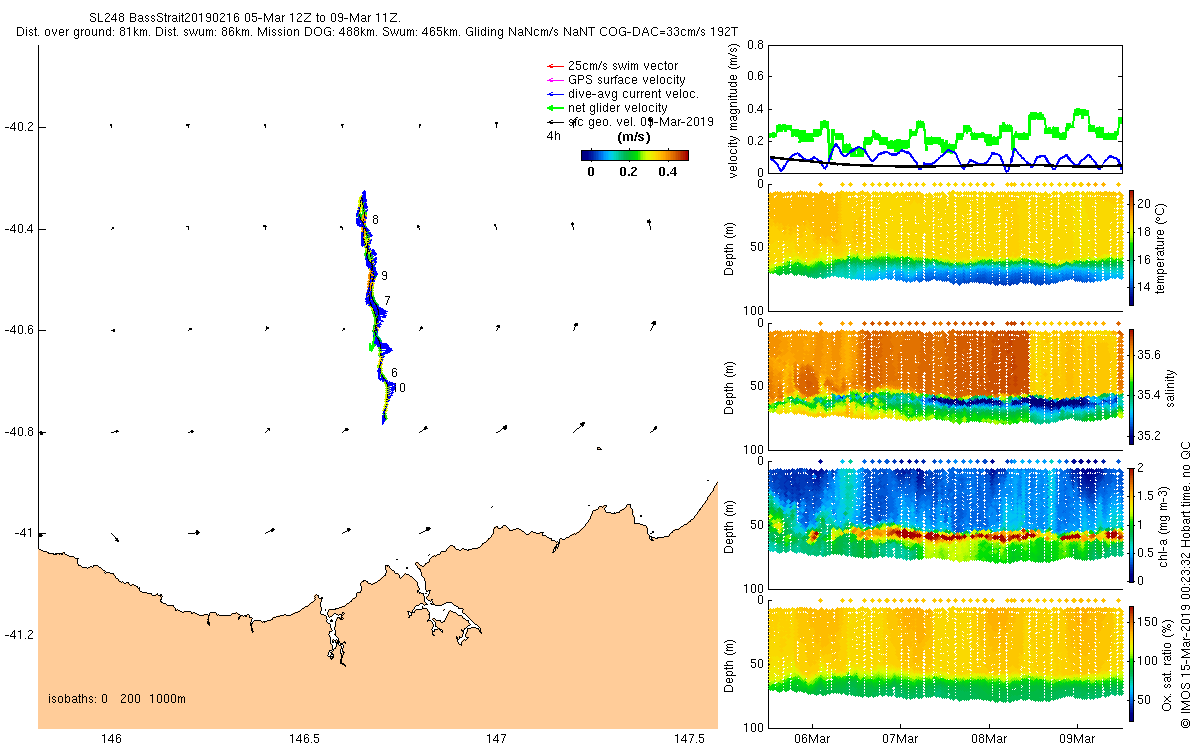
Task: Click the '35.6' tick on the salinity colorbar
Action: point(1149,355)
